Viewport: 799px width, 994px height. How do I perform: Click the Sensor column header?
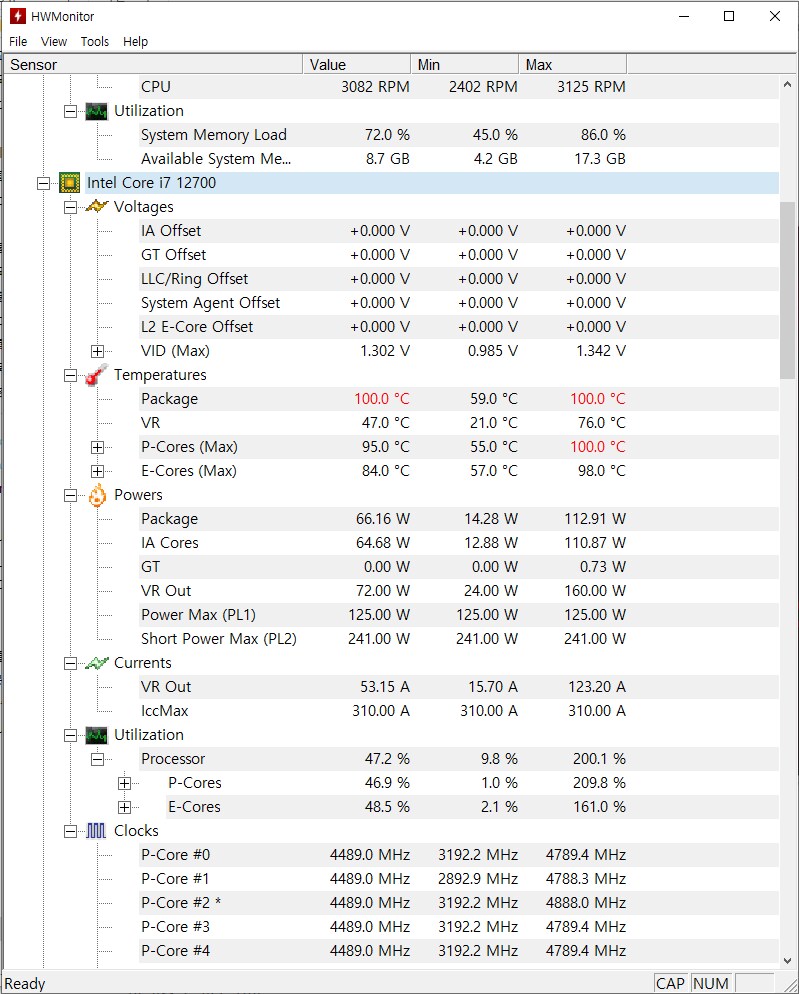coord(153,65)
